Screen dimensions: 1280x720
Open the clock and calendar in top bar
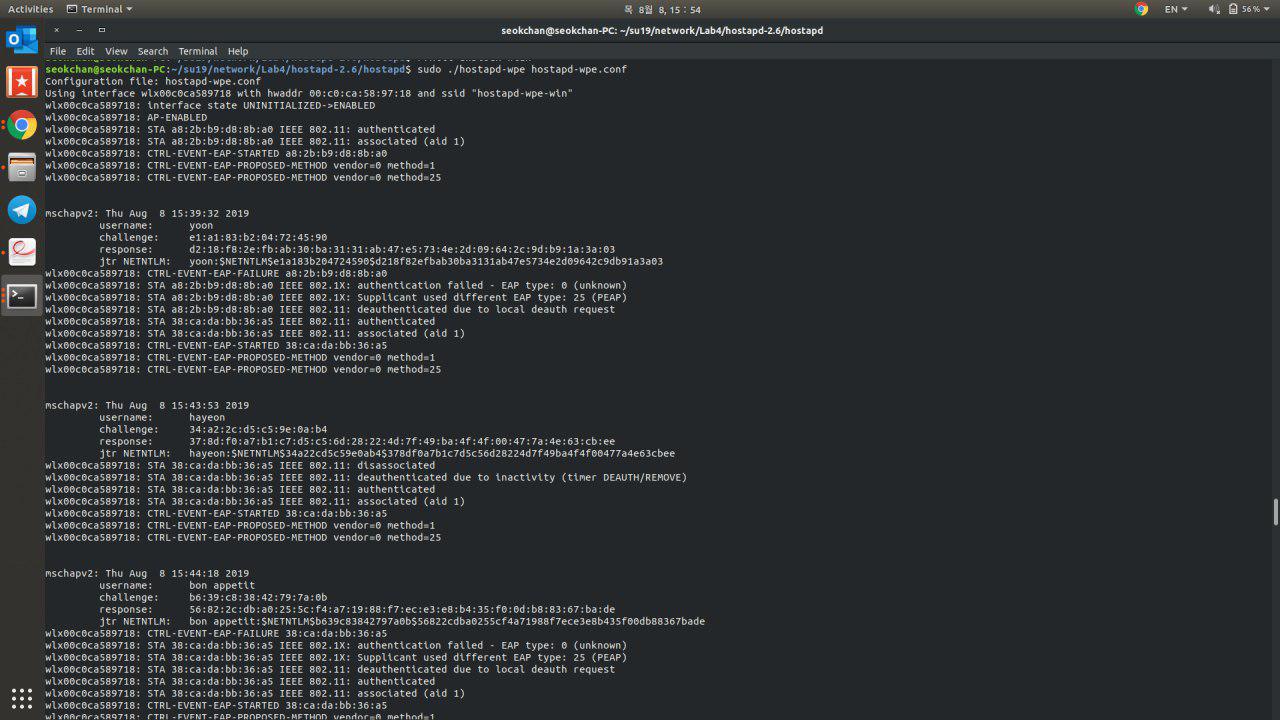pyautogui.click(x=662, y=9)
